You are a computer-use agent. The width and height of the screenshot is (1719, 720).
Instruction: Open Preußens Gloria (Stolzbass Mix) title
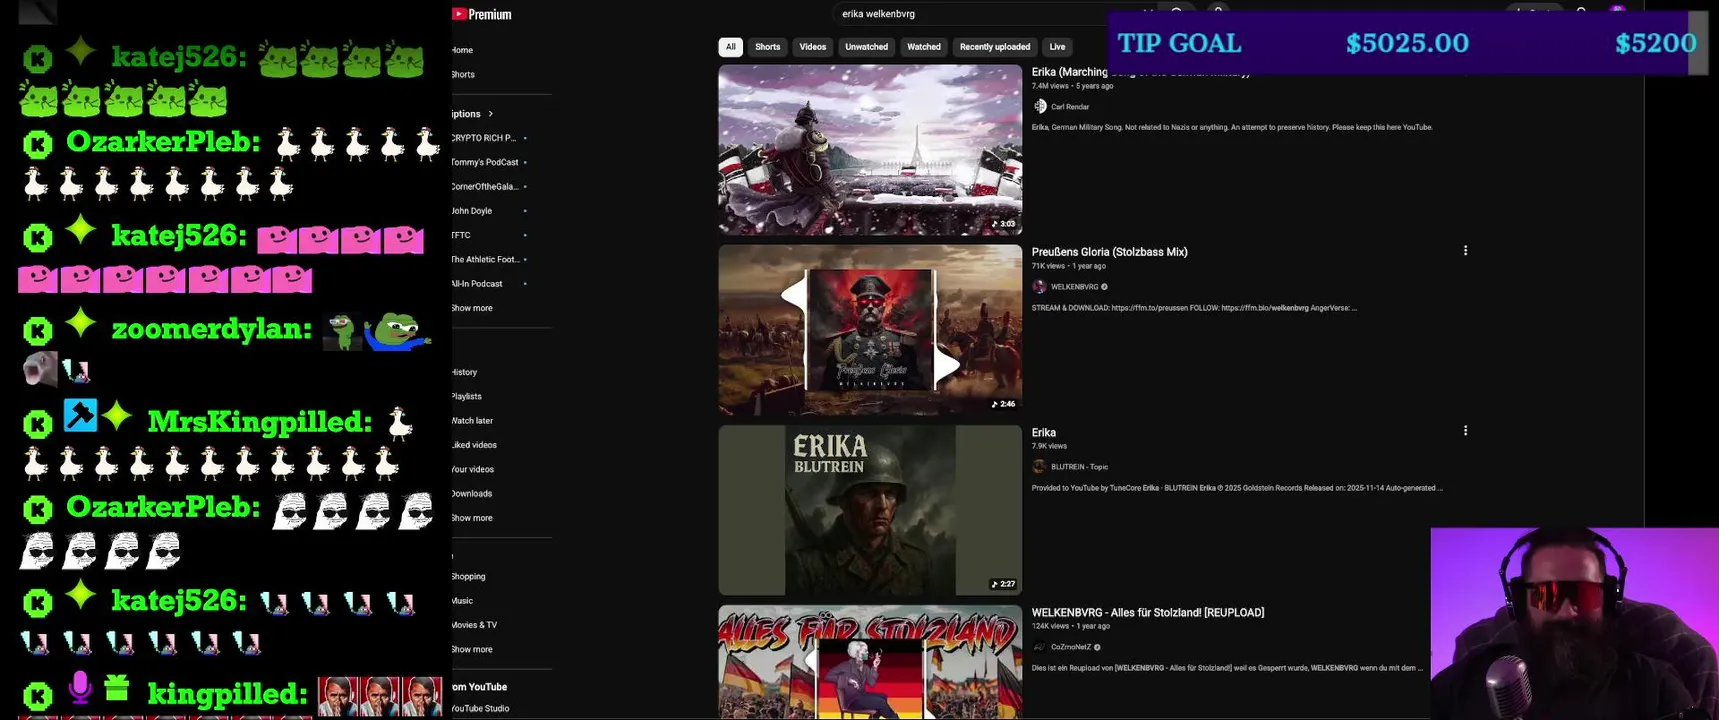(x=1110, y=252)
